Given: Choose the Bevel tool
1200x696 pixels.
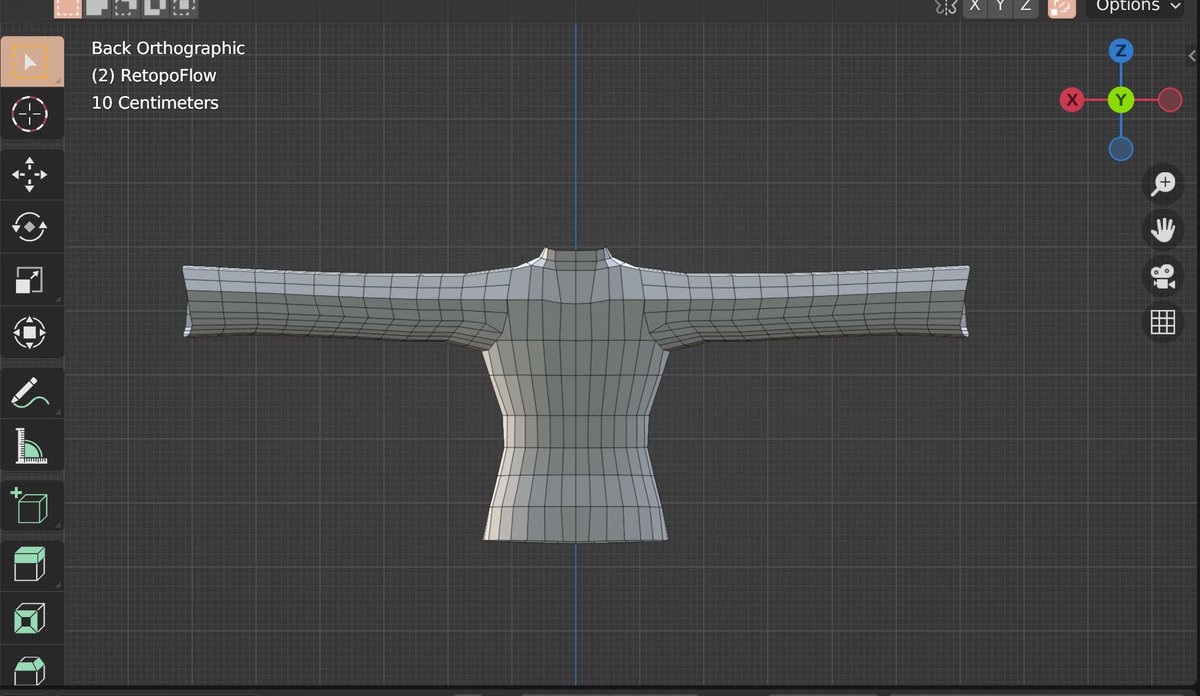Looking at the screenshot, I should pyautogui.click(x=32, y=668).
